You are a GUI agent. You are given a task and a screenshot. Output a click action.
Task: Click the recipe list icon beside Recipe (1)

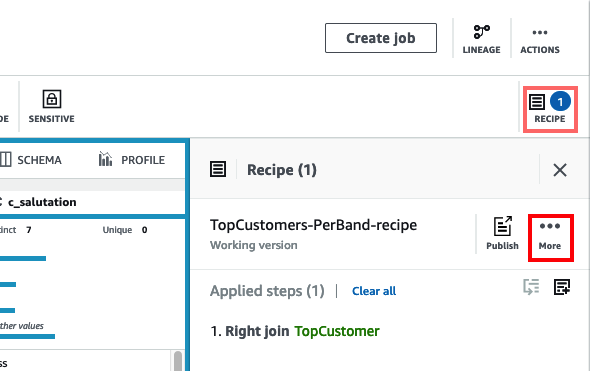(x=218, y=169)
